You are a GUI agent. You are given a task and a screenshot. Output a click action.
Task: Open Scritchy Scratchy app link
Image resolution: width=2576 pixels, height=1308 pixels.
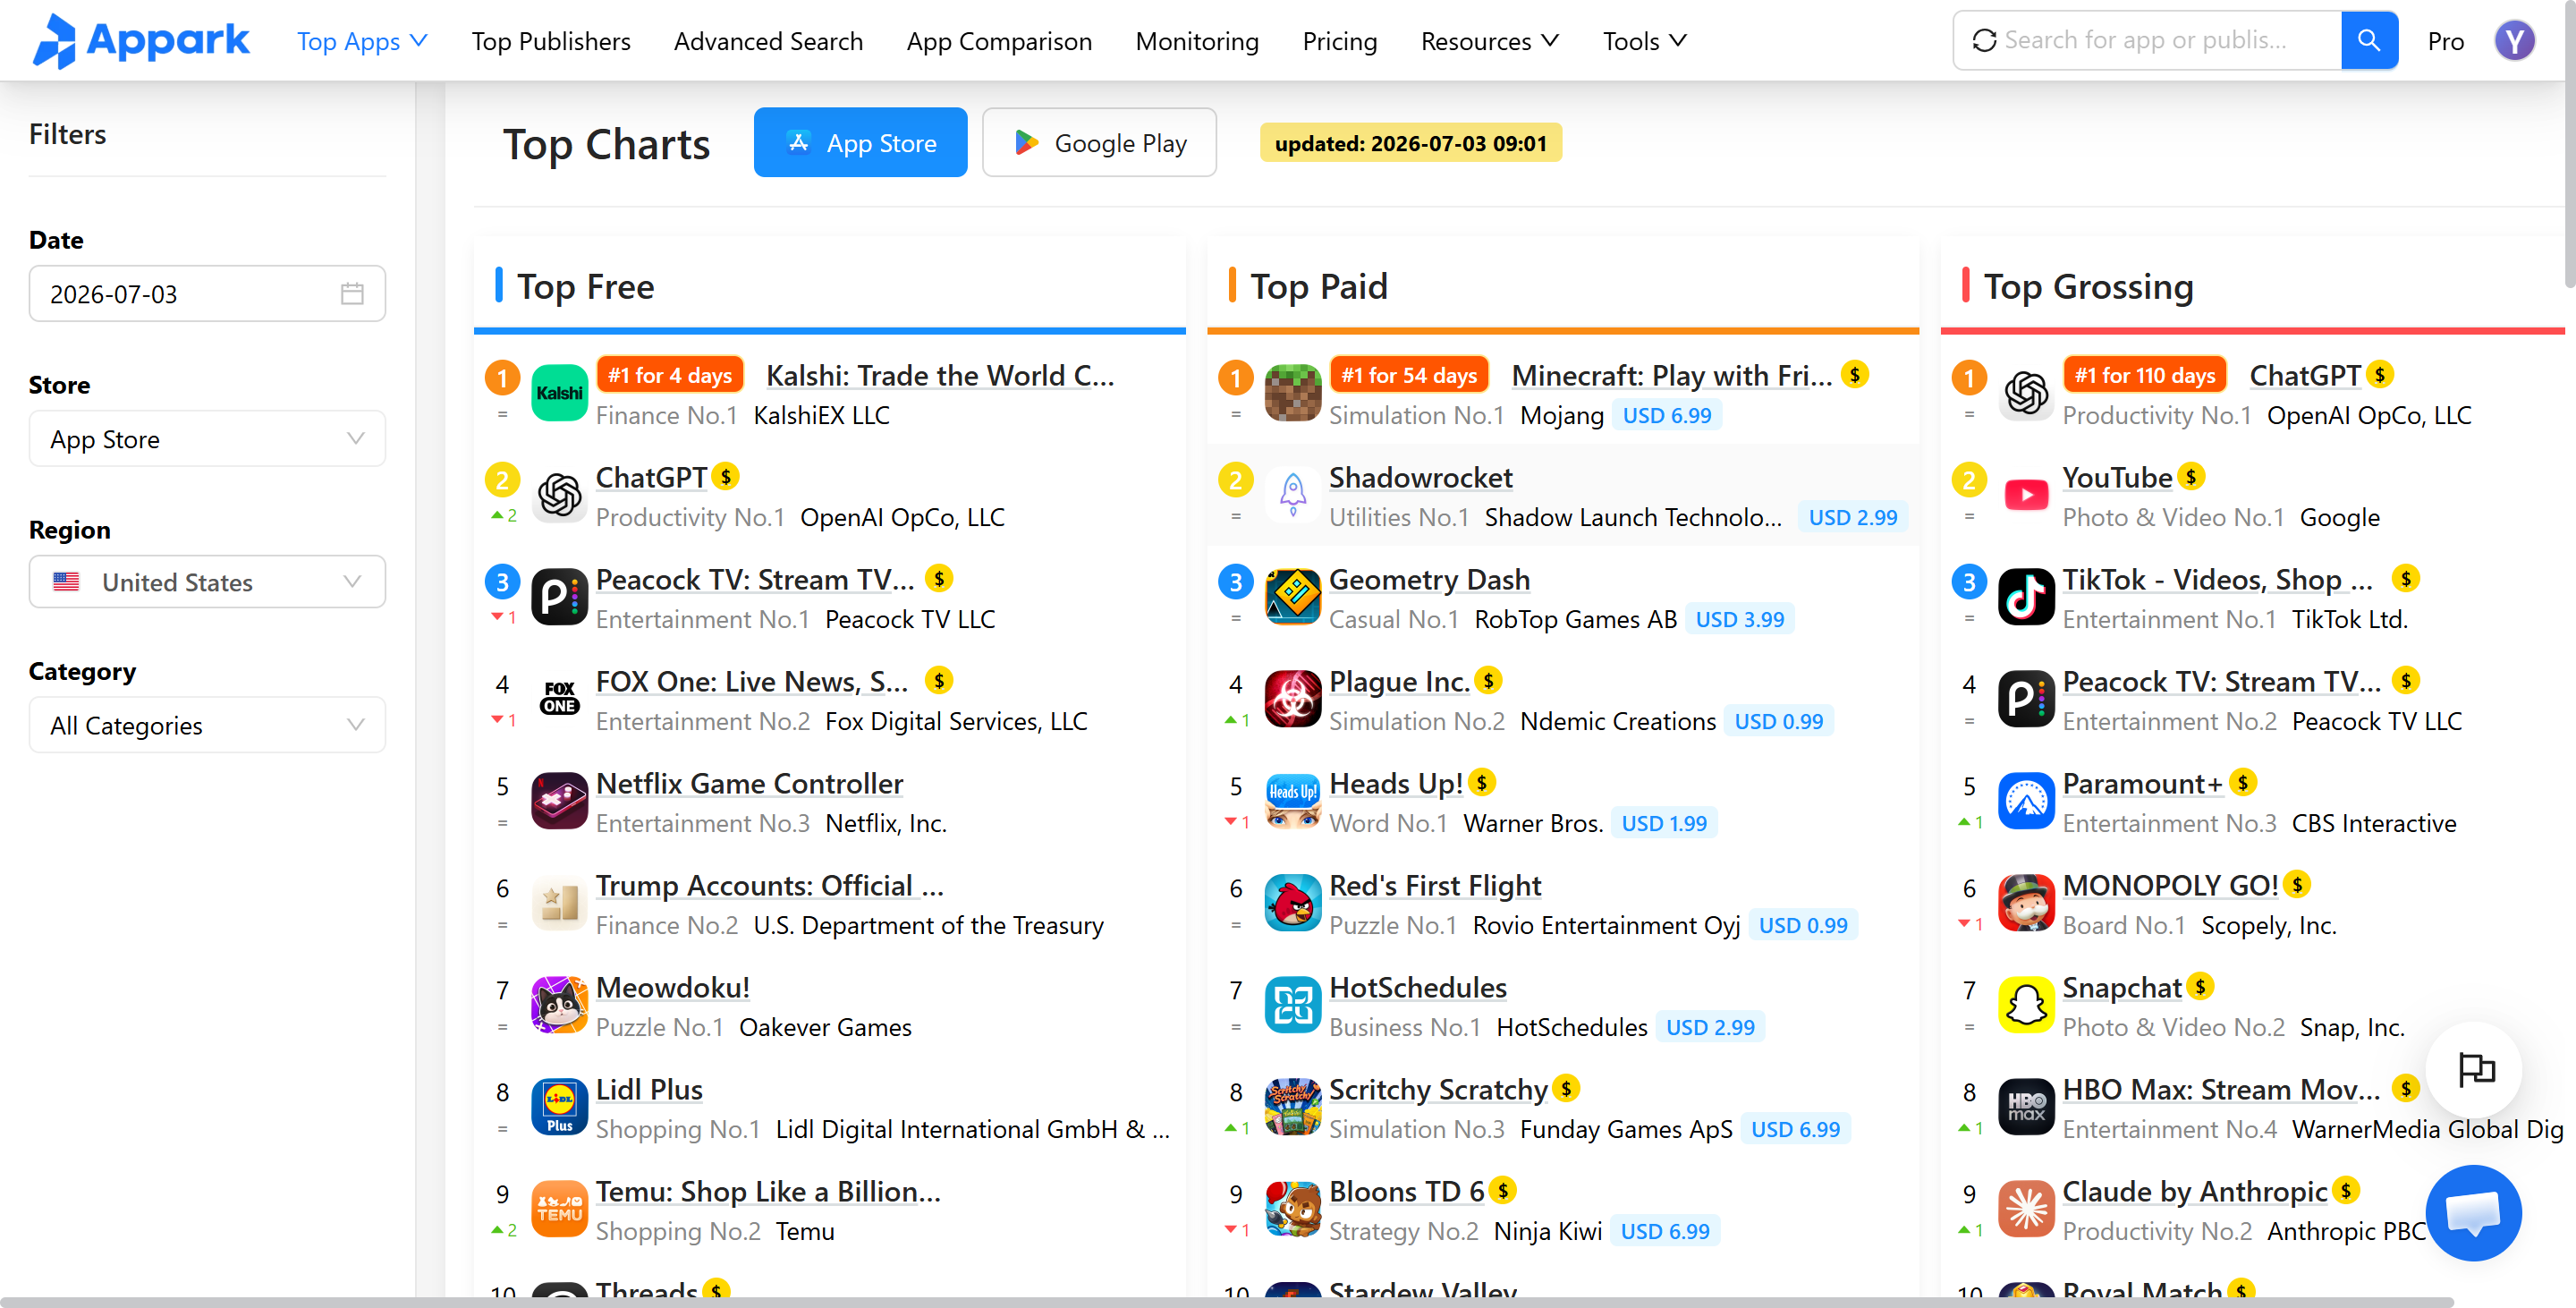tap(1437, 1090)
